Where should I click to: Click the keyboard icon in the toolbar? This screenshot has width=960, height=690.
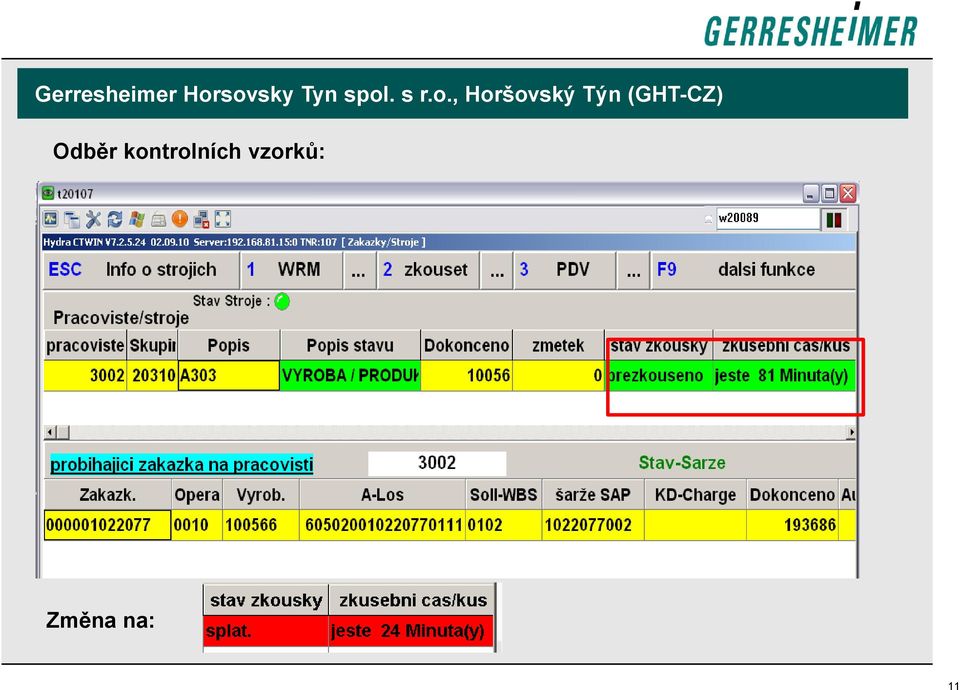[x=158, y=219]
